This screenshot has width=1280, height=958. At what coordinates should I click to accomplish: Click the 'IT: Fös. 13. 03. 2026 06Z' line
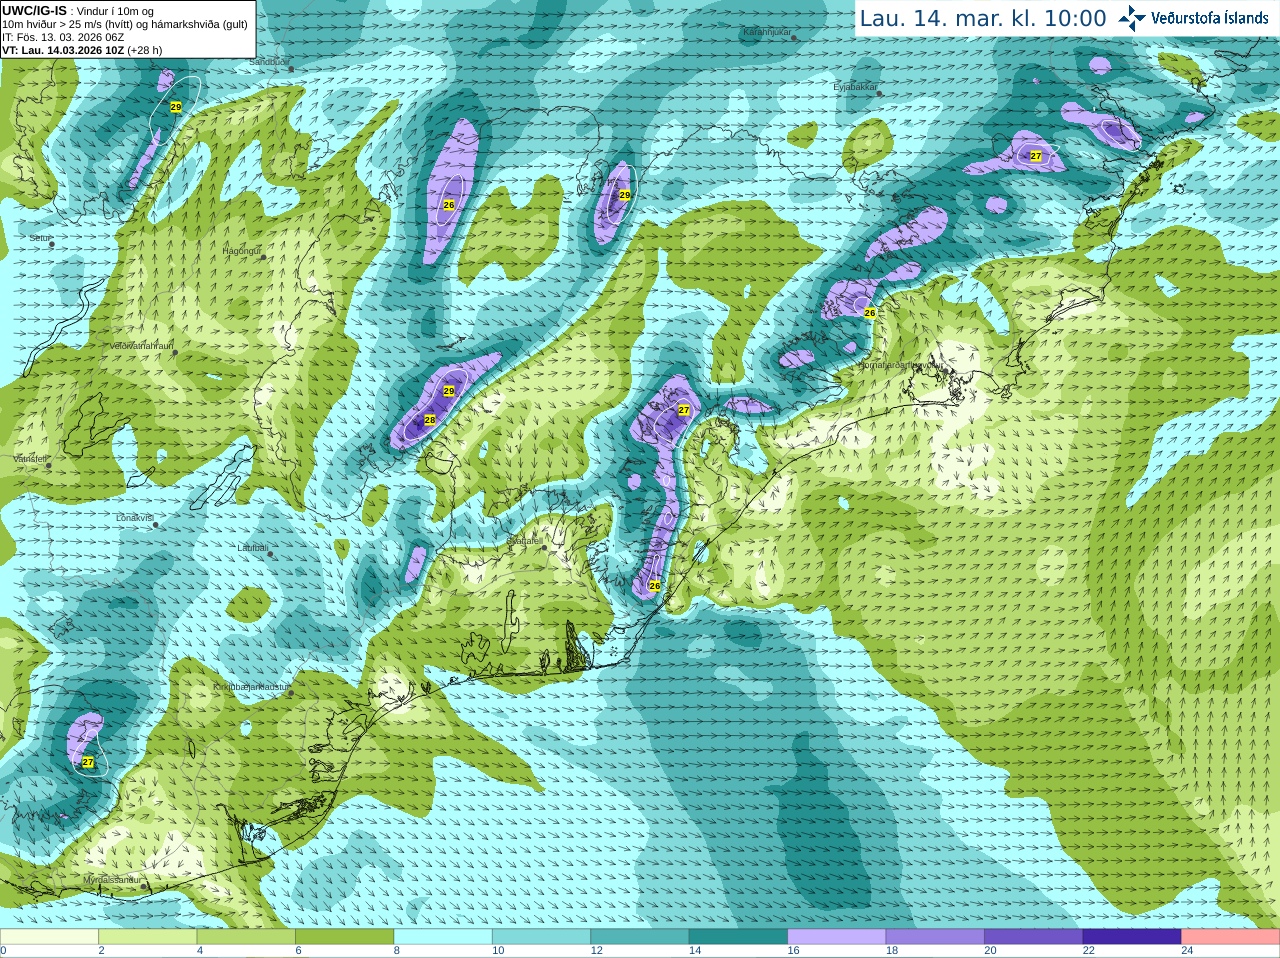click(x=64, y=37)
